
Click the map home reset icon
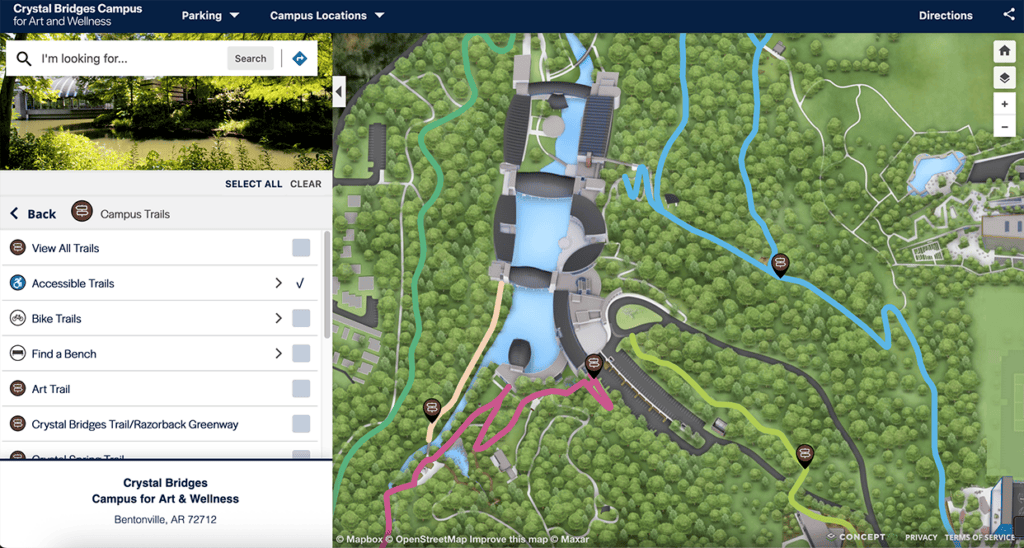[1005, 51]
